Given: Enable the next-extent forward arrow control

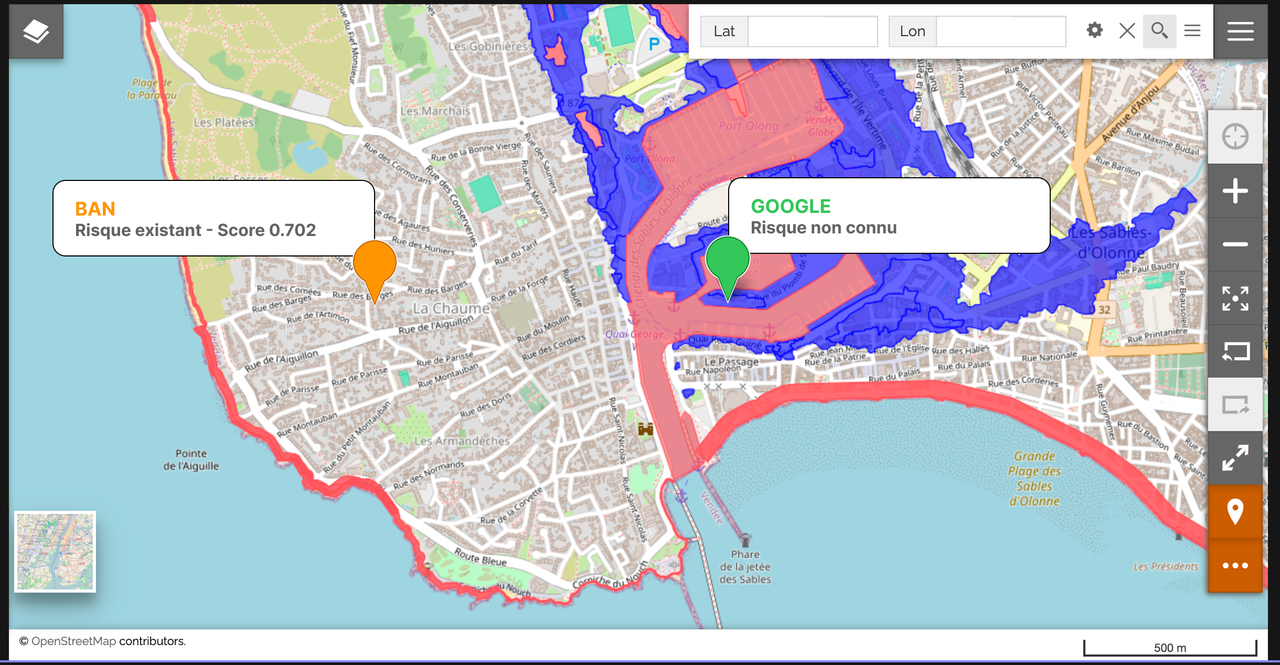Looking at the screenshot, I should (1235, 405).
